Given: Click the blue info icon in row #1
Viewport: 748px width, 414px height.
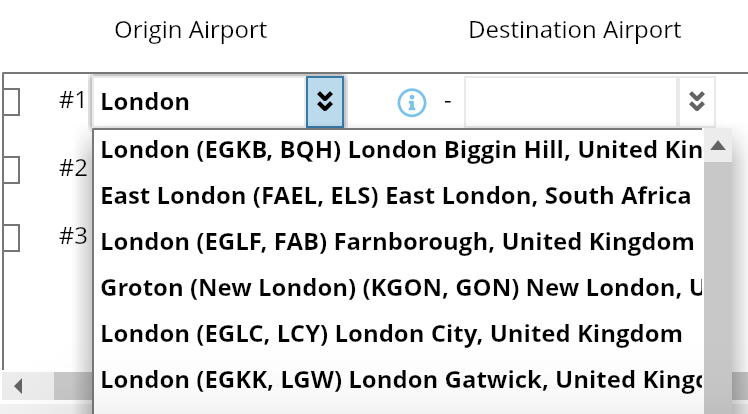Looking at the screenshot, I should [412, 102].
